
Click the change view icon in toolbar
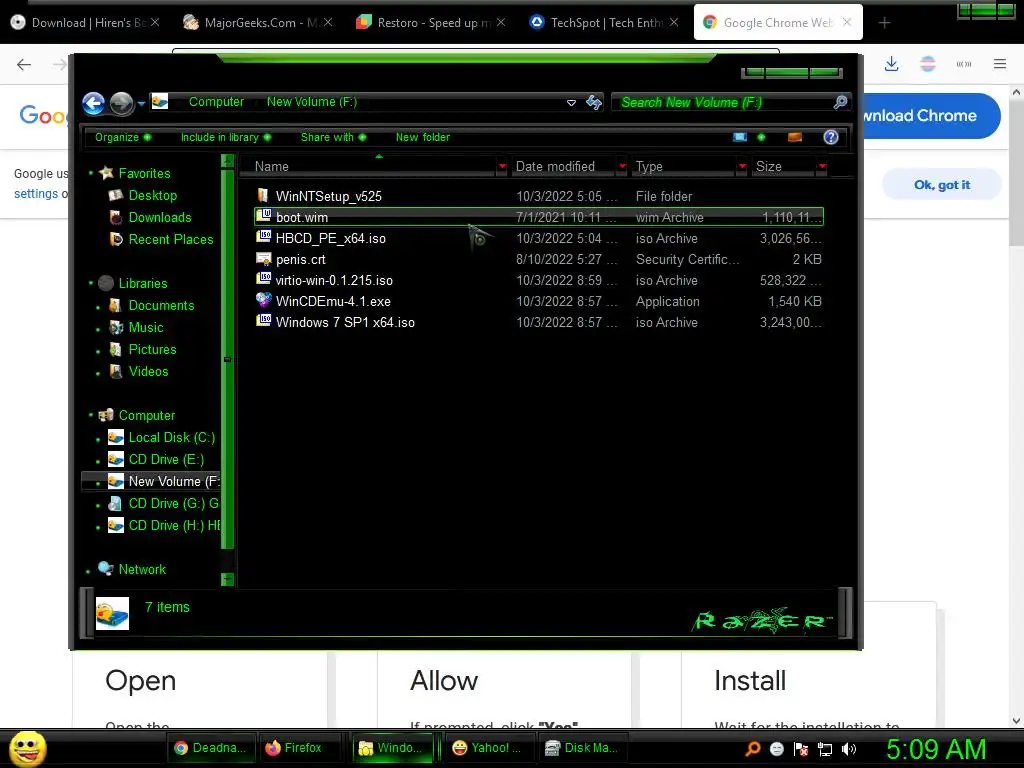[740, 137]
